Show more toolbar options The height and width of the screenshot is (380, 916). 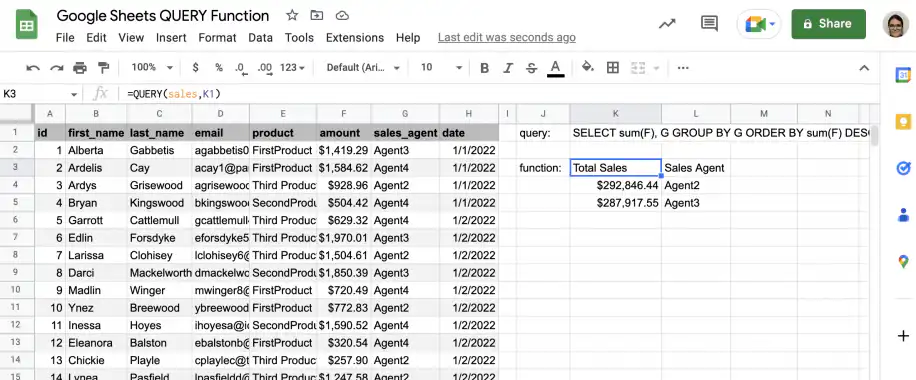(683, 68)
